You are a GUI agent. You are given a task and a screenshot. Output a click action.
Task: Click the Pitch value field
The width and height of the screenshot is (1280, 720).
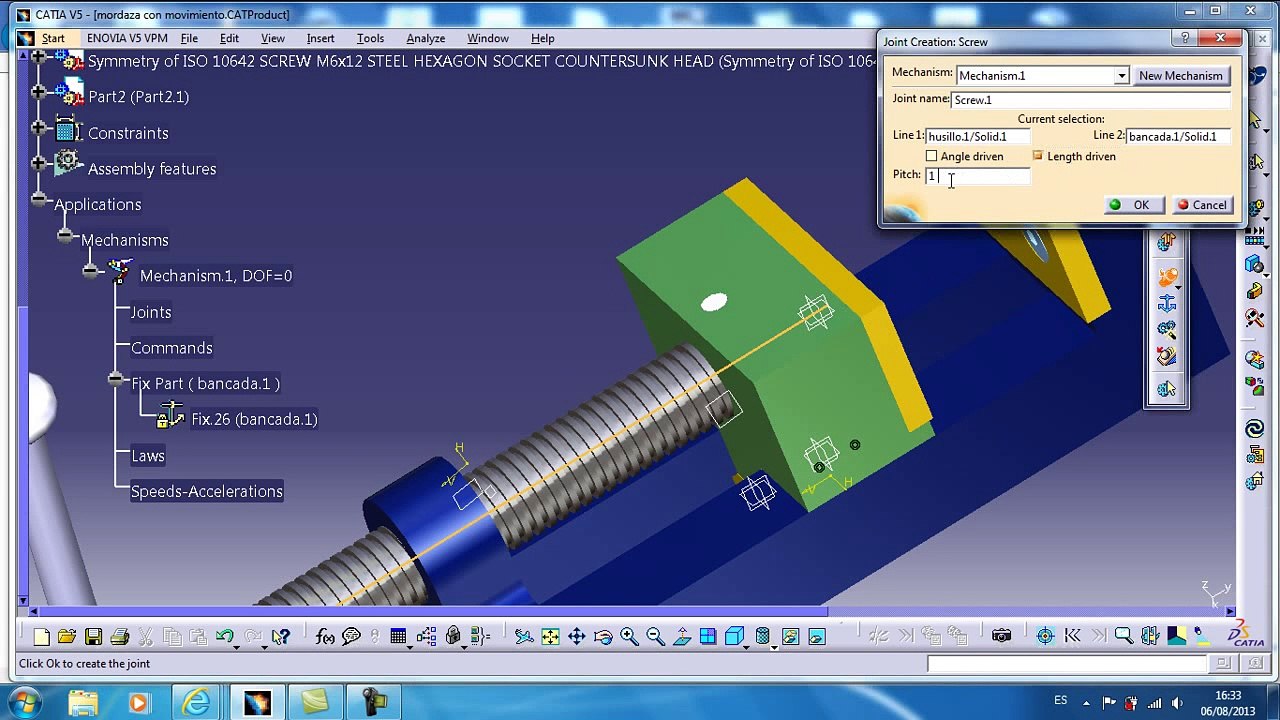[977, 176]
